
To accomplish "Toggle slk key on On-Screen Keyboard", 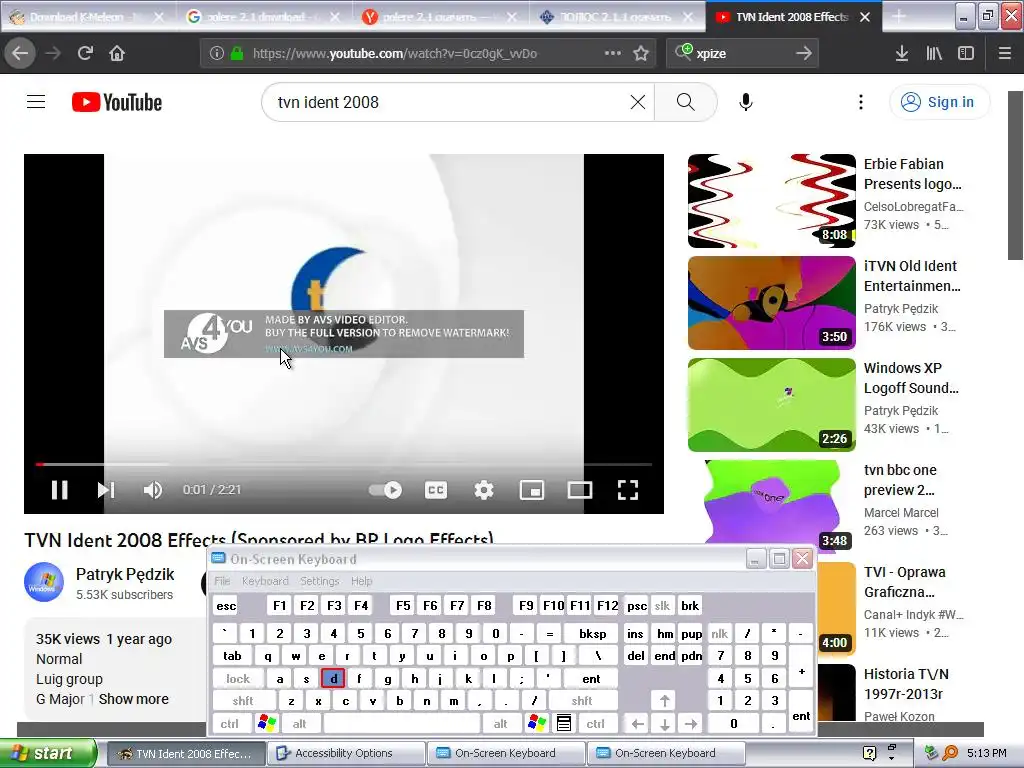I will [662, 606].
